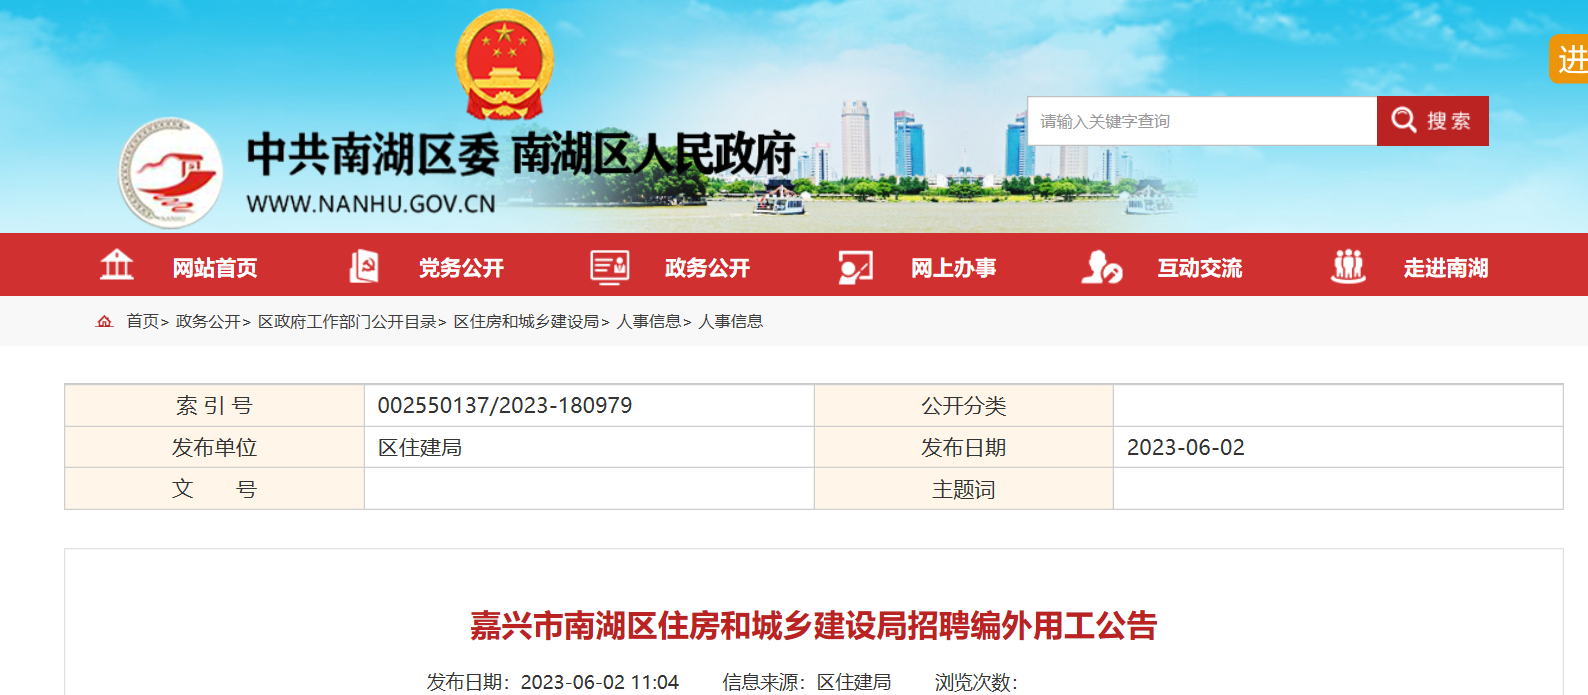Image resolution: width=1588 pixels, height=695 pixels.
Task: Click the 公开分类 label cell
Action: click(964, 406)
